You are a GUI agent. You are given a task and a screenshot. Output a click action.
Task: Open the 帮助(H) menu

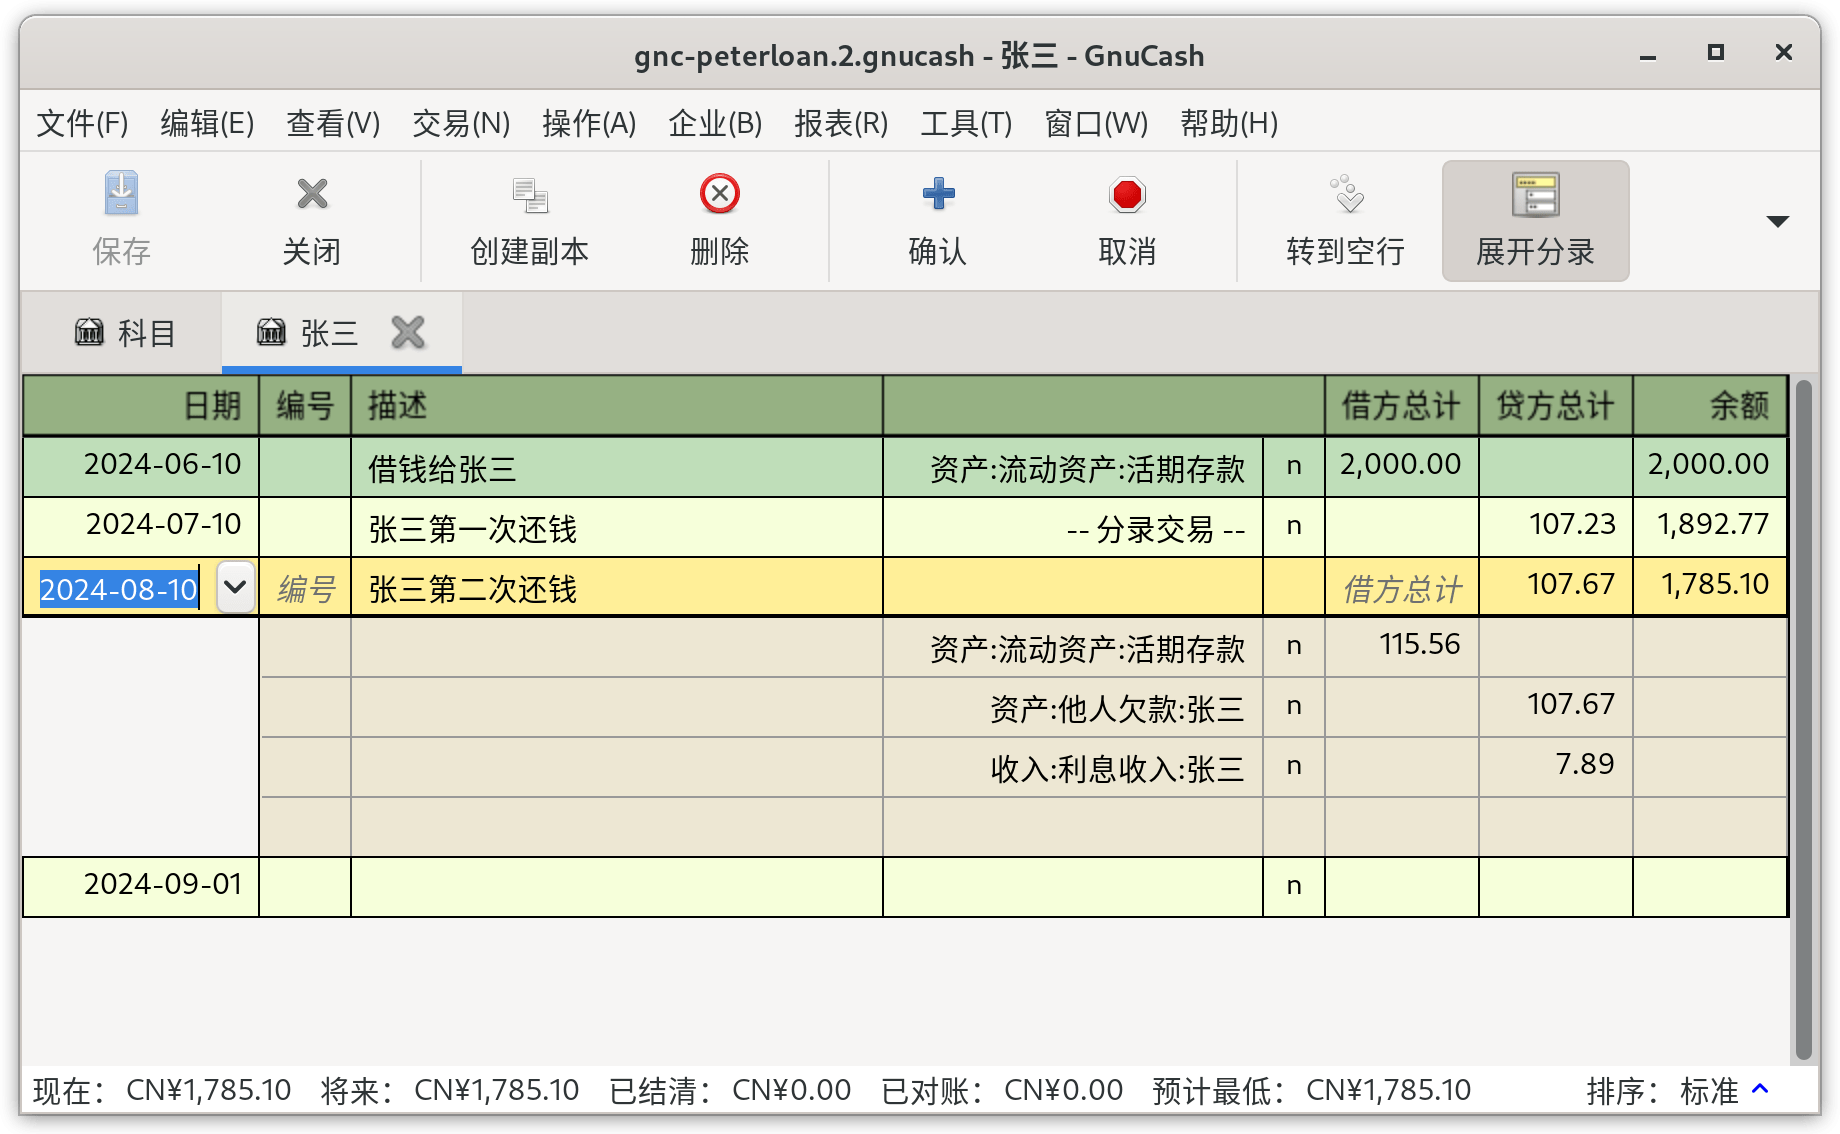pyautogui.click(x=1229, y=123)
